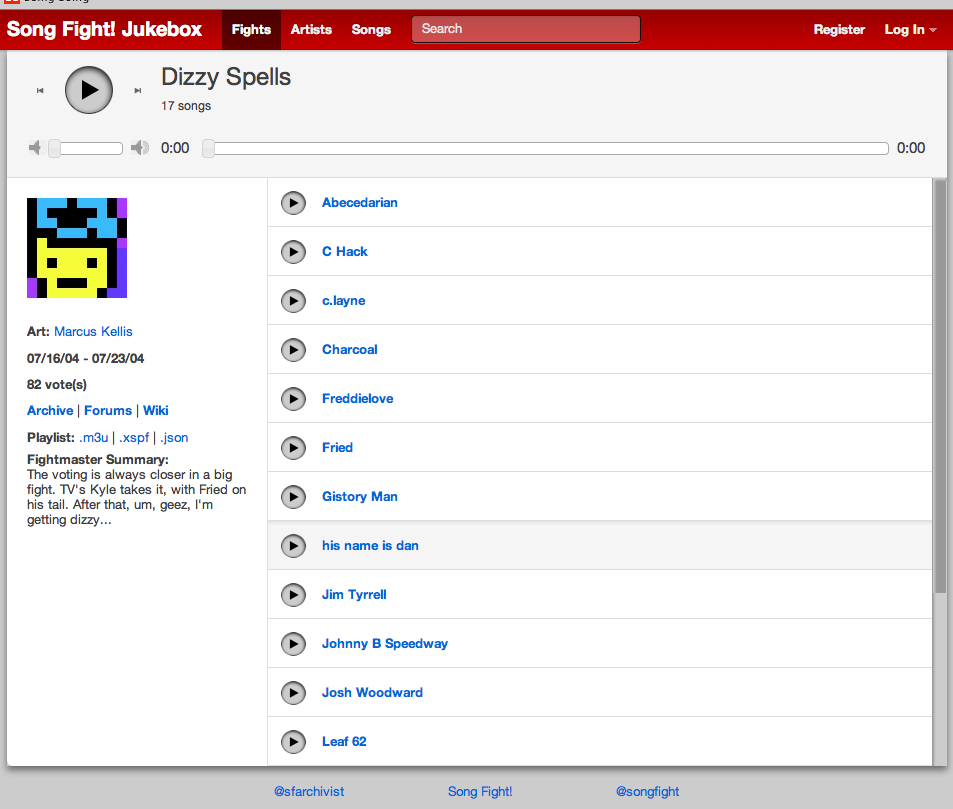
Task: Visit the @songfight footer link
Action: point(647,791)
